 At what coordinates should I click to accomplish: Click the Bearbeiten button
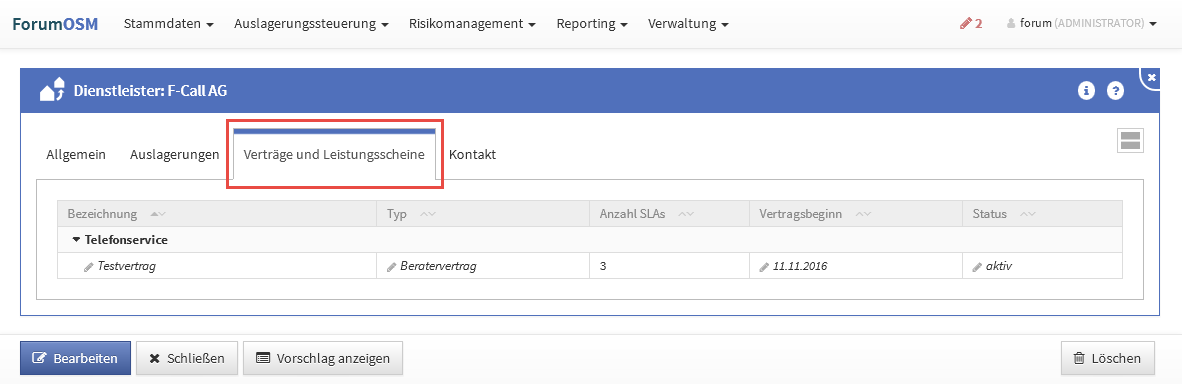[75, 358]
